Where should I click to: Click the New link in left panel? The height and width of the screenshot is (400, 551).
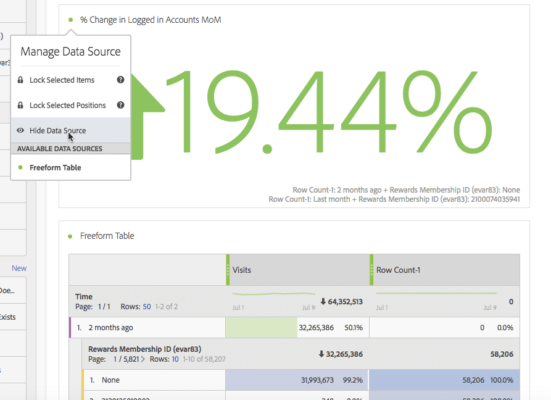click(19, 268)
